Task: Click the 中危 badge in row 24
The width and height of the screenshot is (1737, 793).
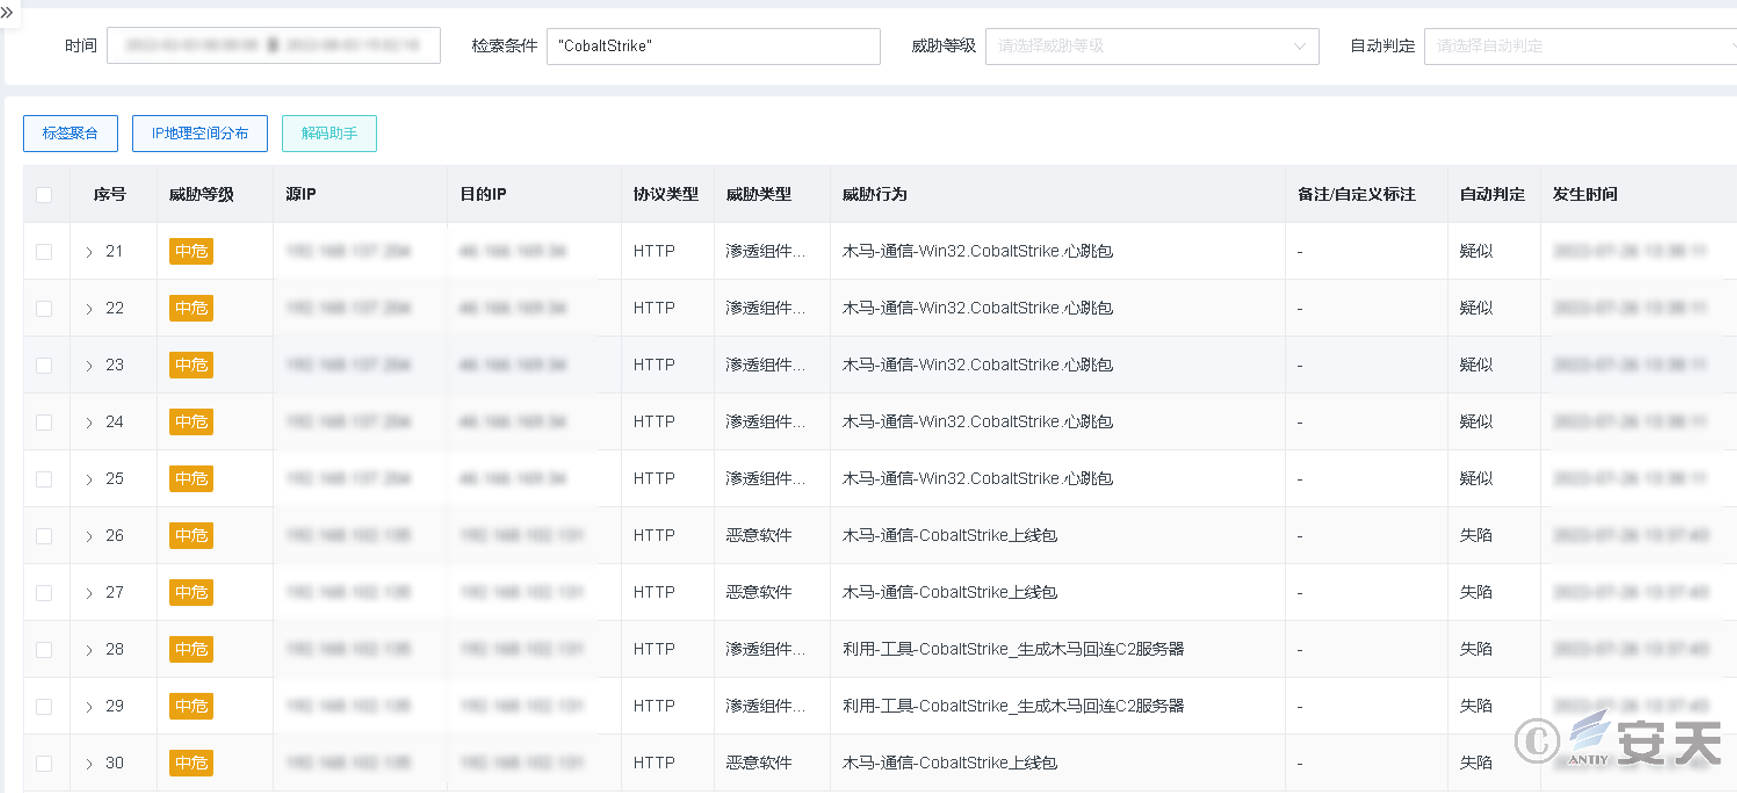Action: tap(191, 422)
